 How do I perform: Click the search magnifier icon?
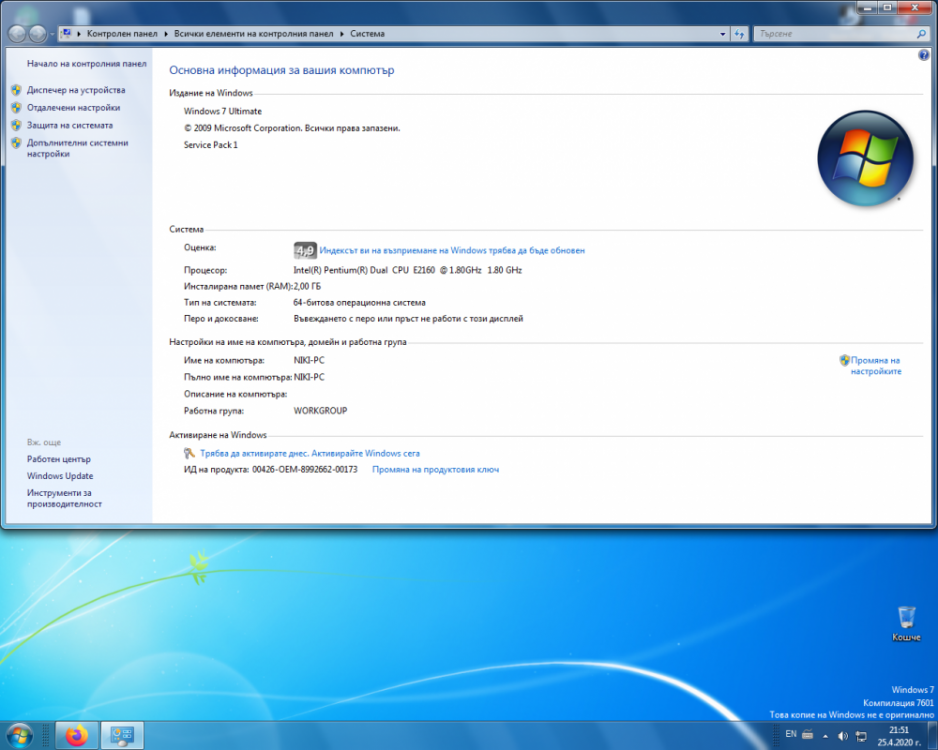pos(921,34)
